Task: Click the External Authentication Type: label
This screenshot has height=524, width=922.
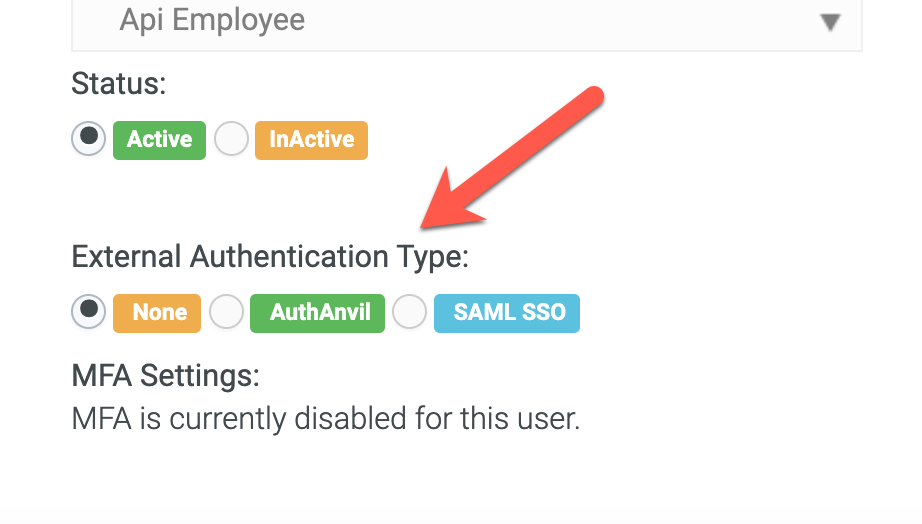Action: pyautogui.click(x=270, y=258)
